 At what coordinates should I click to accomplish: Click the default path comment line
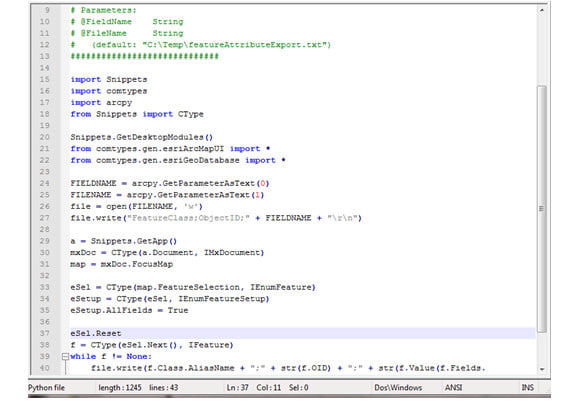pyautogui.click(x=201, y=45)
